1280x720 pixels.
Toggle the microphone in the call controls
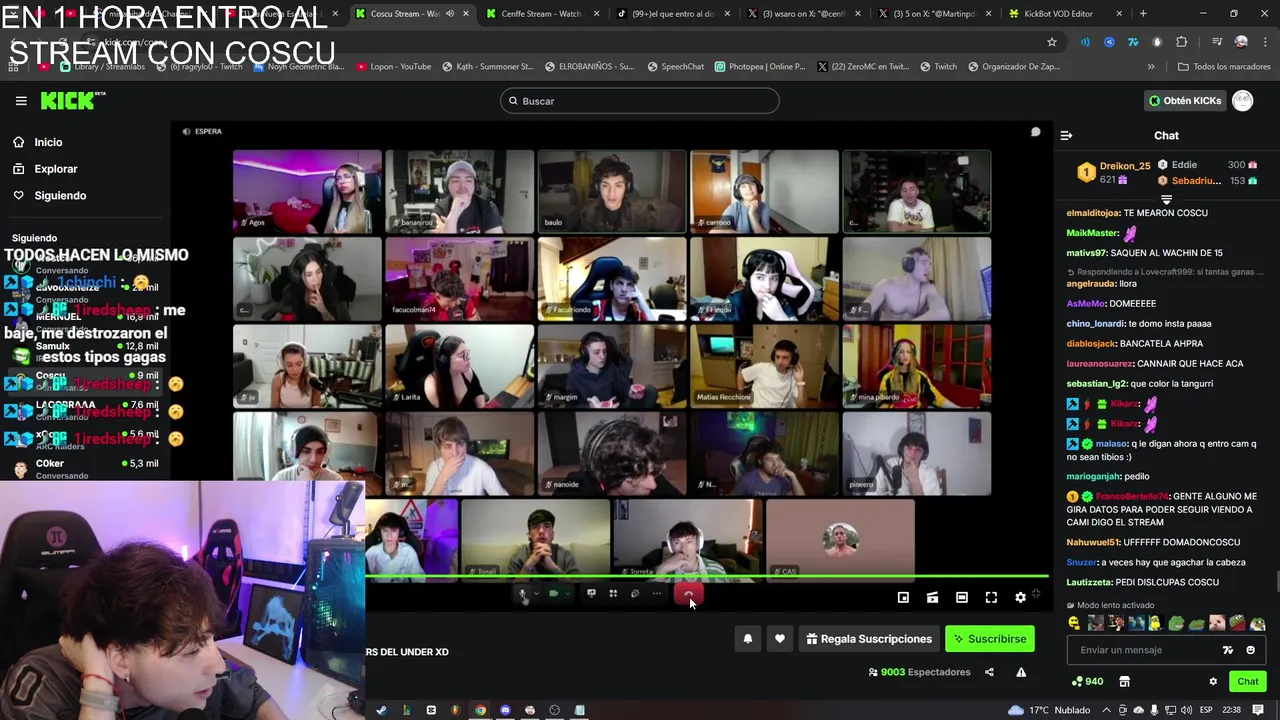[x=522, y=594]
